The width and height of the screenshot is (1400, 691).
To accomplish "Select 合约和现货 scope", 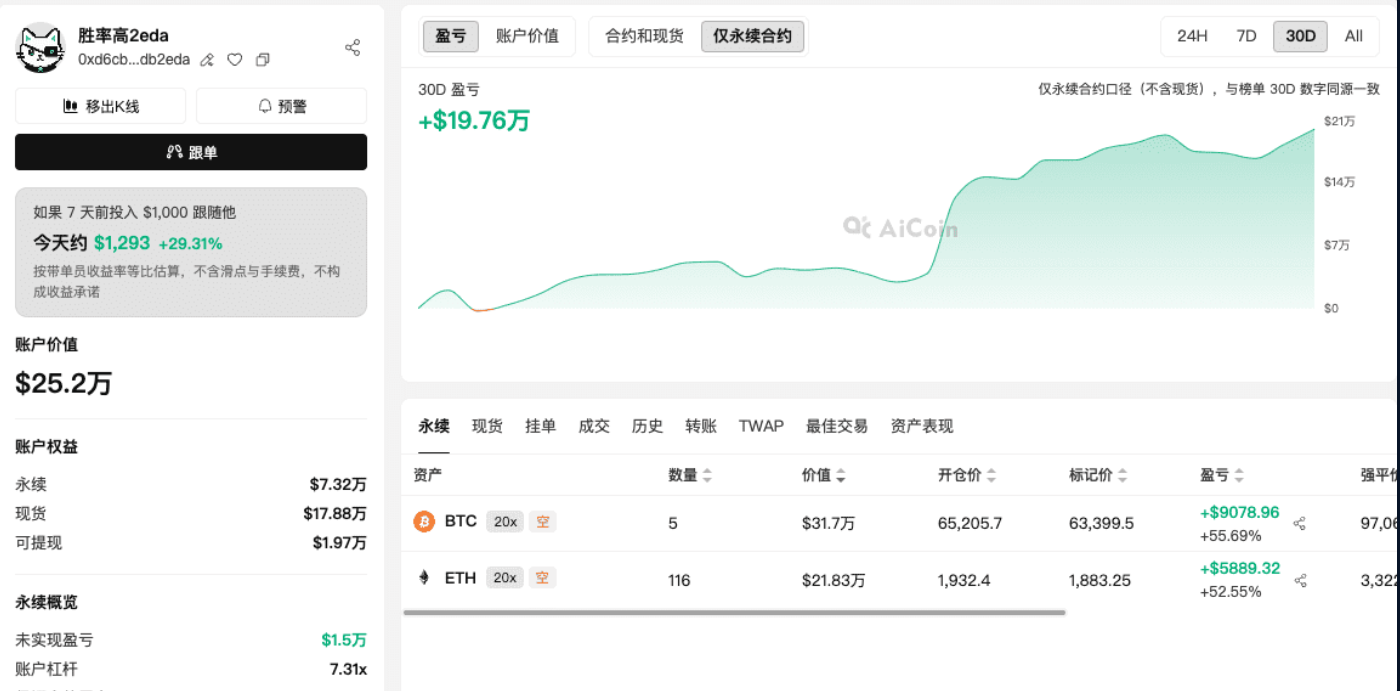I will point(644,36).
